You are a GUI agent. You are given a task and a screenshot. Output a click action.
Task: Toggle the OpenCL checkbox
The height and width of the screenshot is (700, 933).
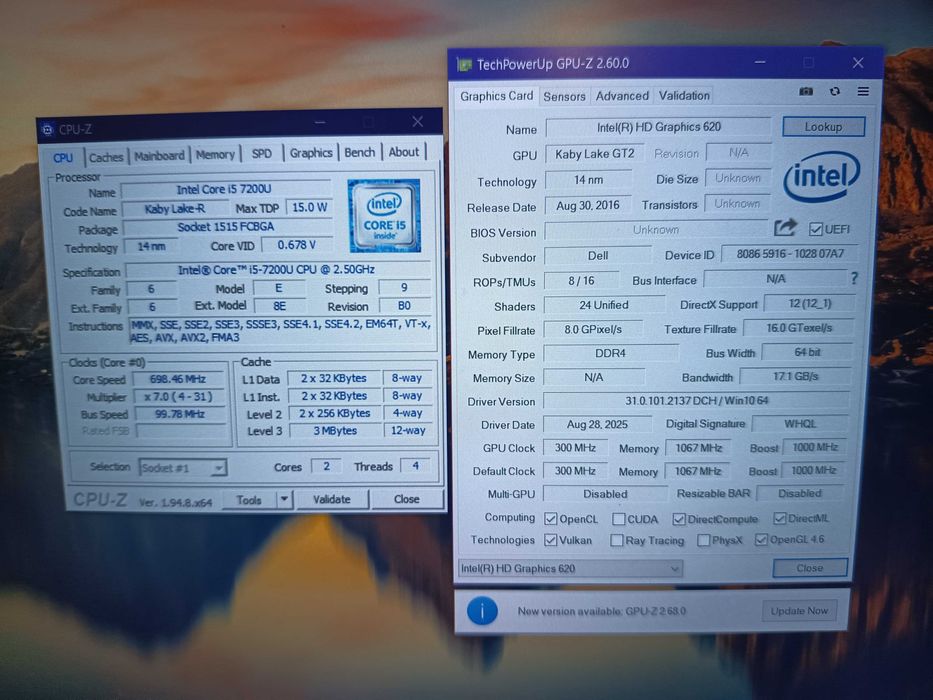click(x=551, y=518)
